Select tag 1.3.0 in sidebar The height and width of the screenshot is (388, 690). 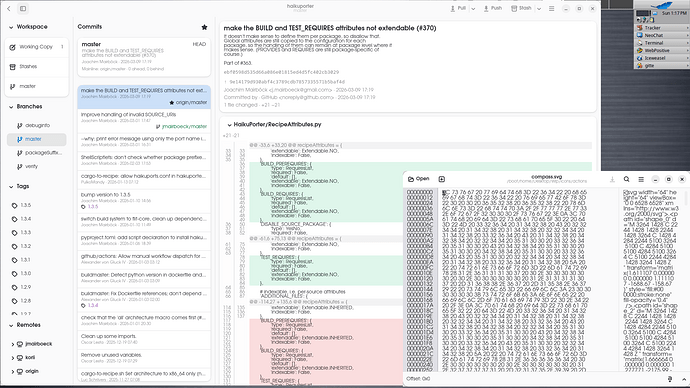(x=37, y=273)
